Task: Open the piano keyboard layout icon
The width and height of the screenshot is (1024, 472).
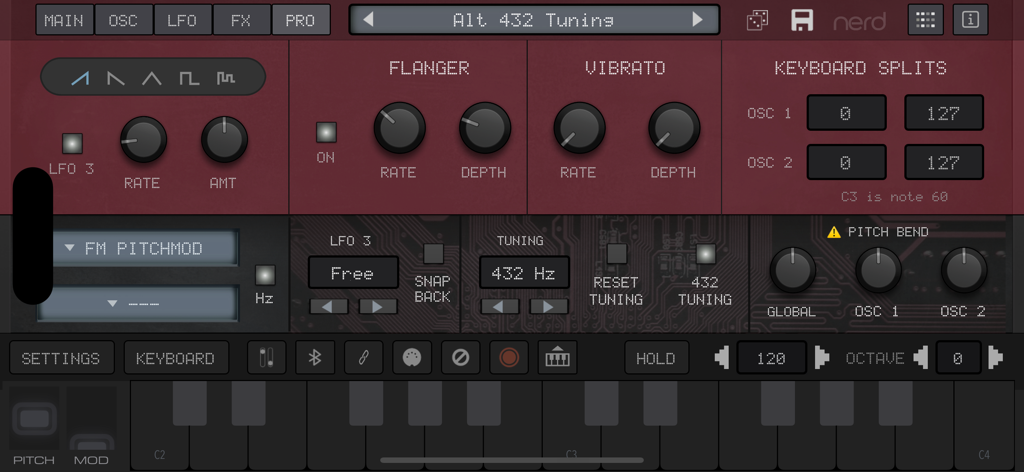Action: 557,358
